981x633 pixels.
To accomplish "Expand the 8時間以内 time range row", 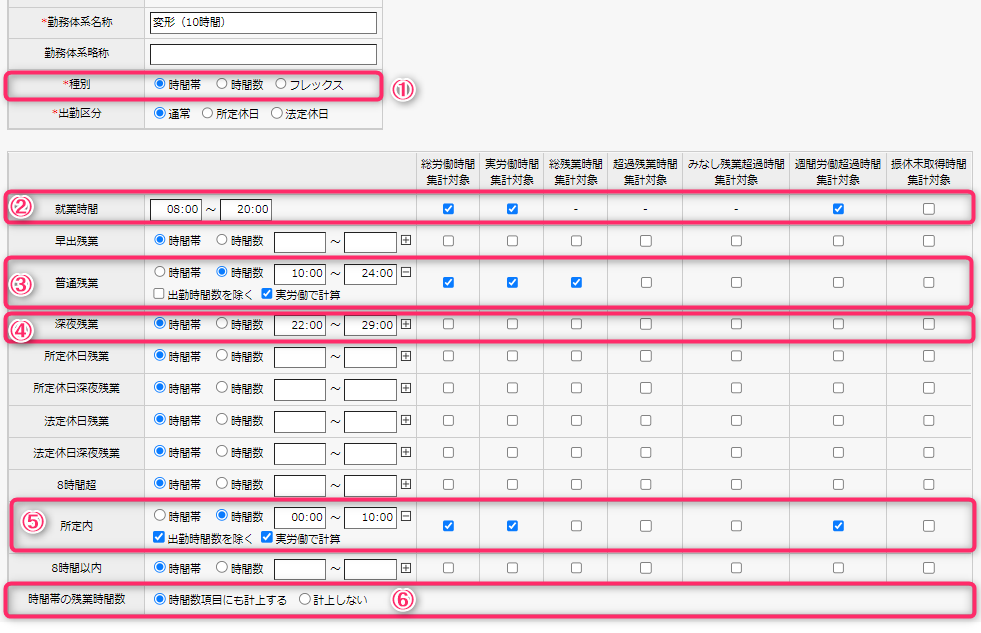I will [x=405, y=568].
